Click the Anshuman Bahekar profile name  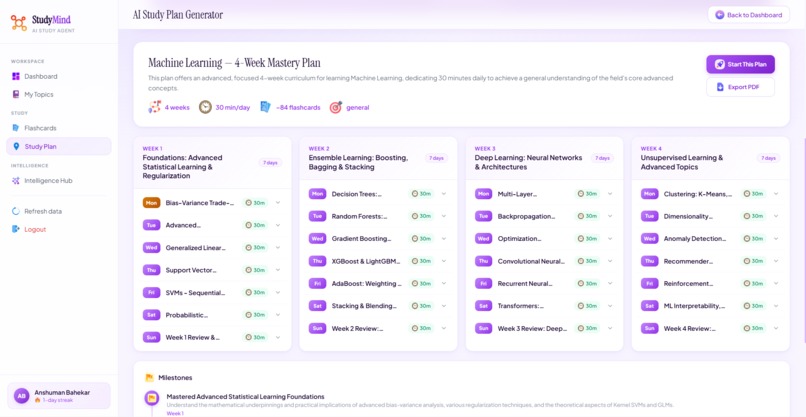(x=62, y=392)
